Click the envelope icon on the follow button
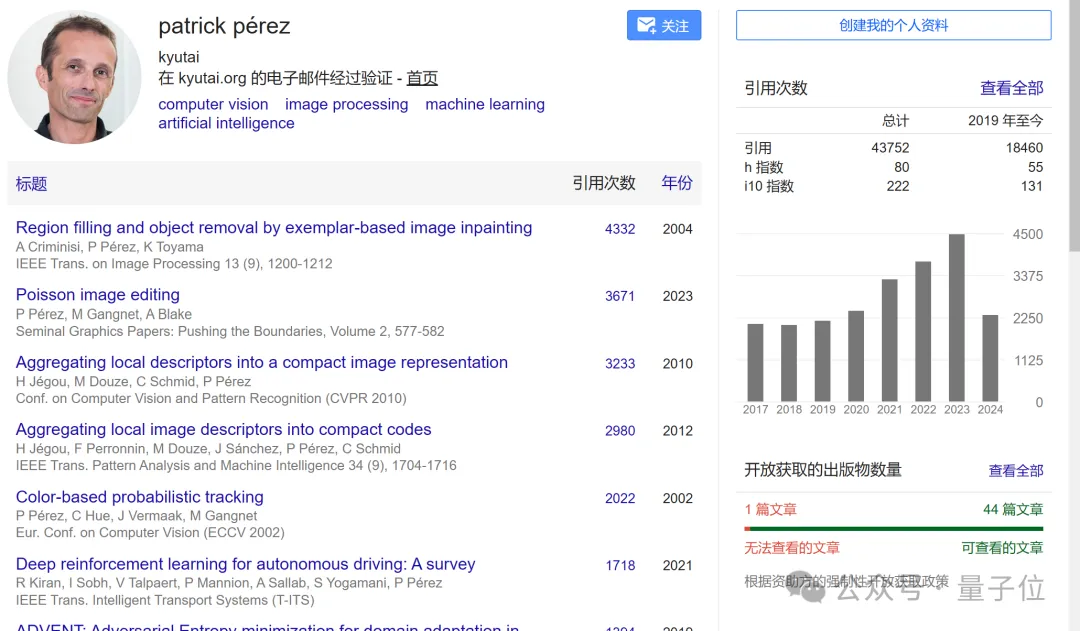This screenshot has height=631, width=1080. 646,25
